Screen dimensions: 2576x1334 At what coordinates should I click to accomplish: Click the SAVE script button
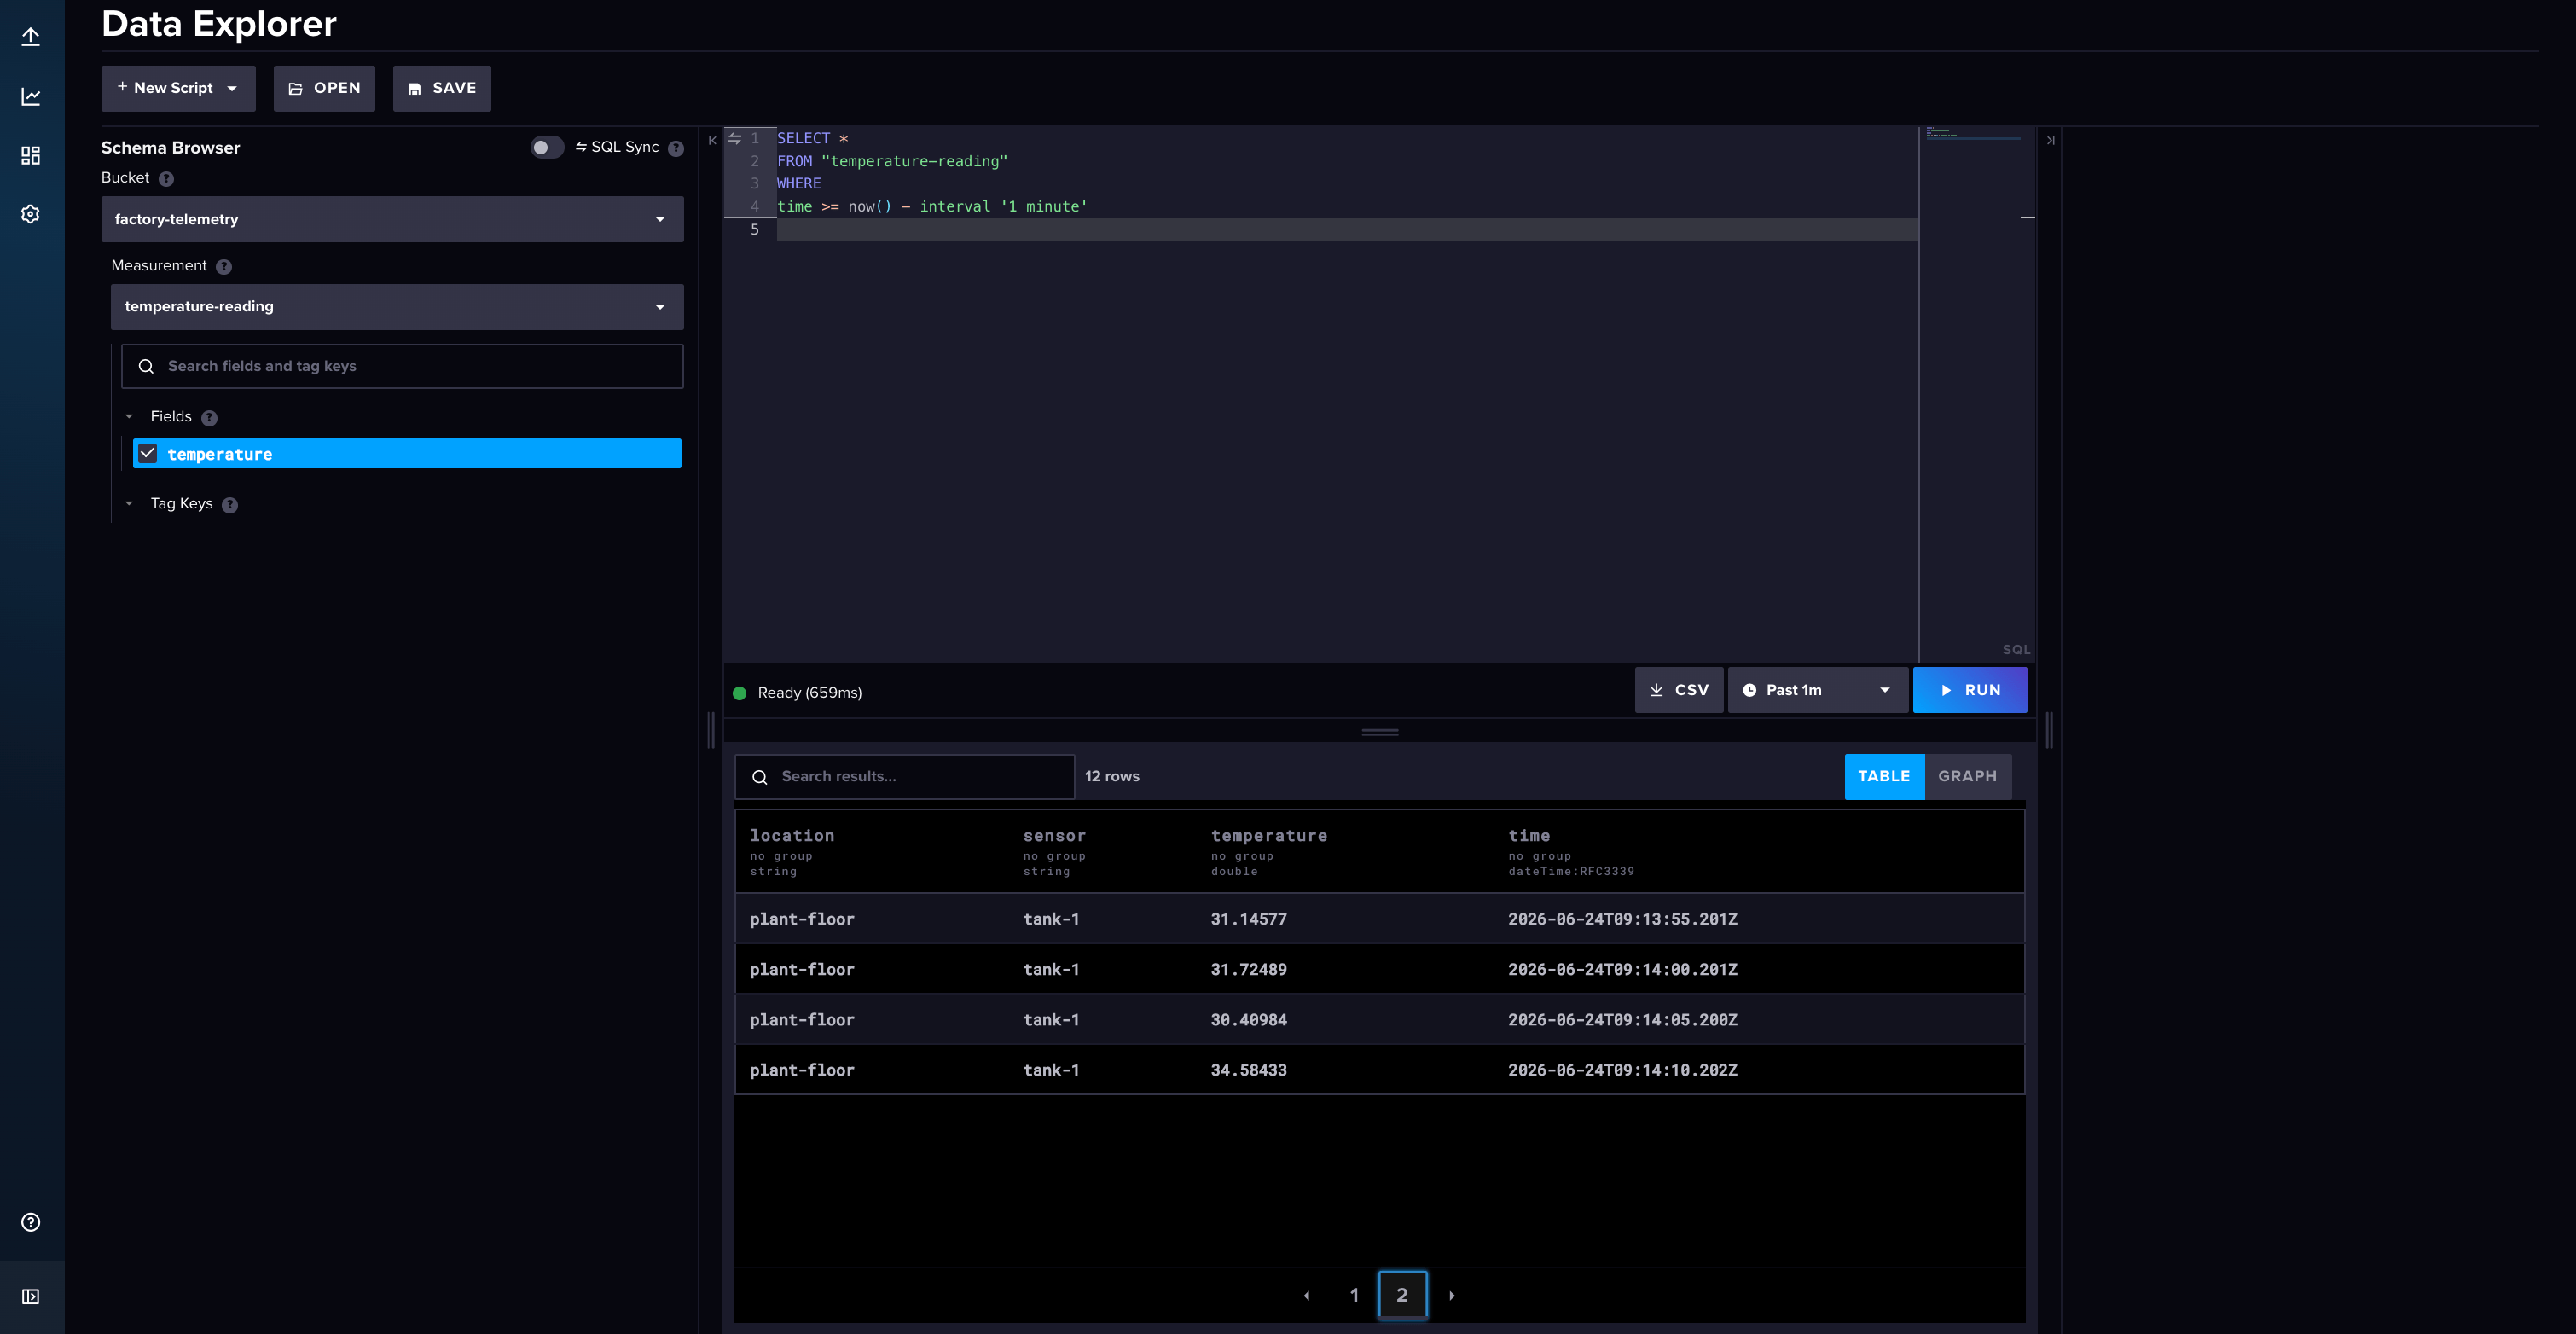pos(441,88)
